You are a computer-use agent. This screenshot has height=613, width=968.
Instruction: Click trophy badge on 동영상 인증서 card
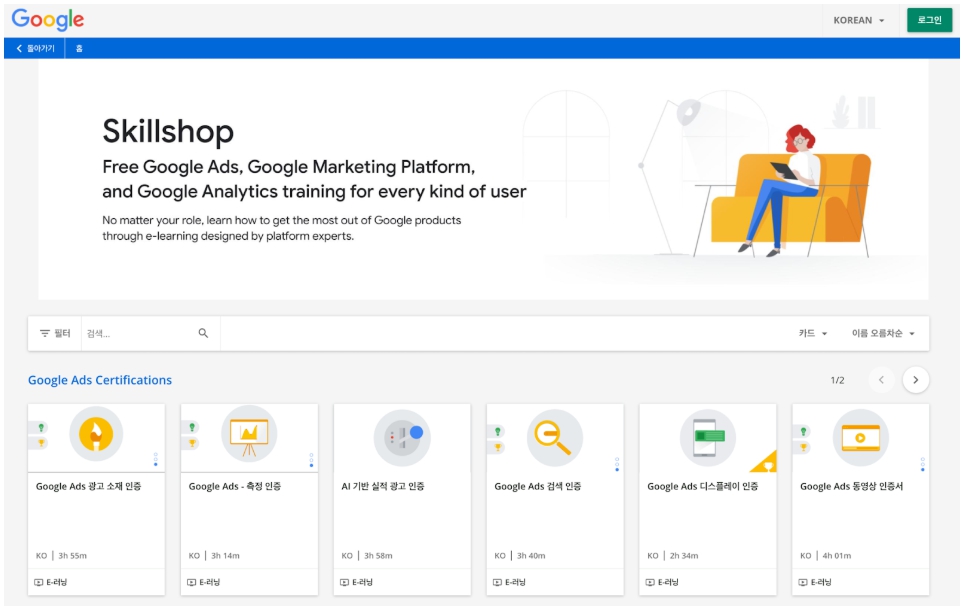tap(803, 447)
